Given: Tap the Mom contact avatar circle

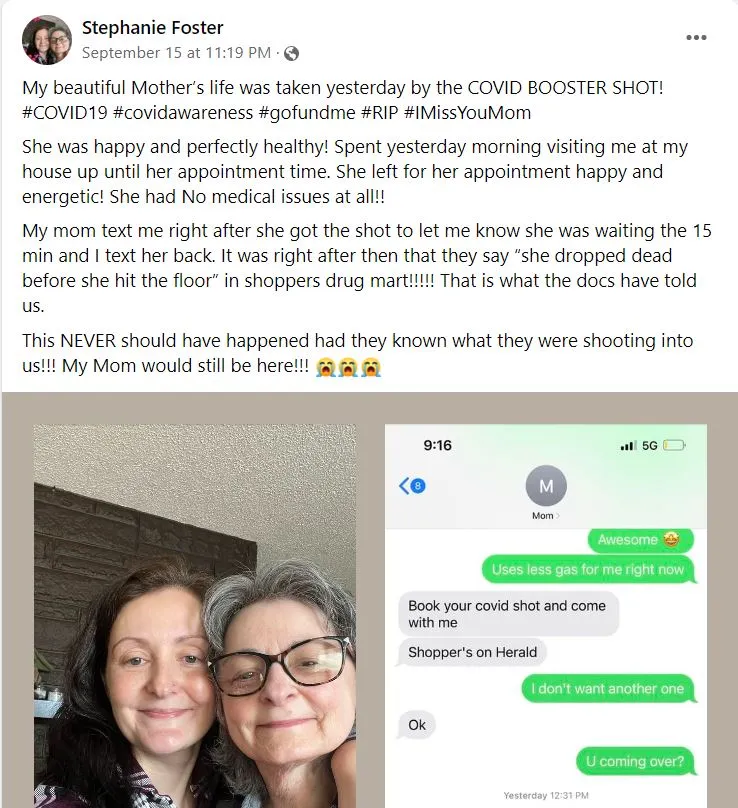Looking at the screenshot, I should coord(546,485).
